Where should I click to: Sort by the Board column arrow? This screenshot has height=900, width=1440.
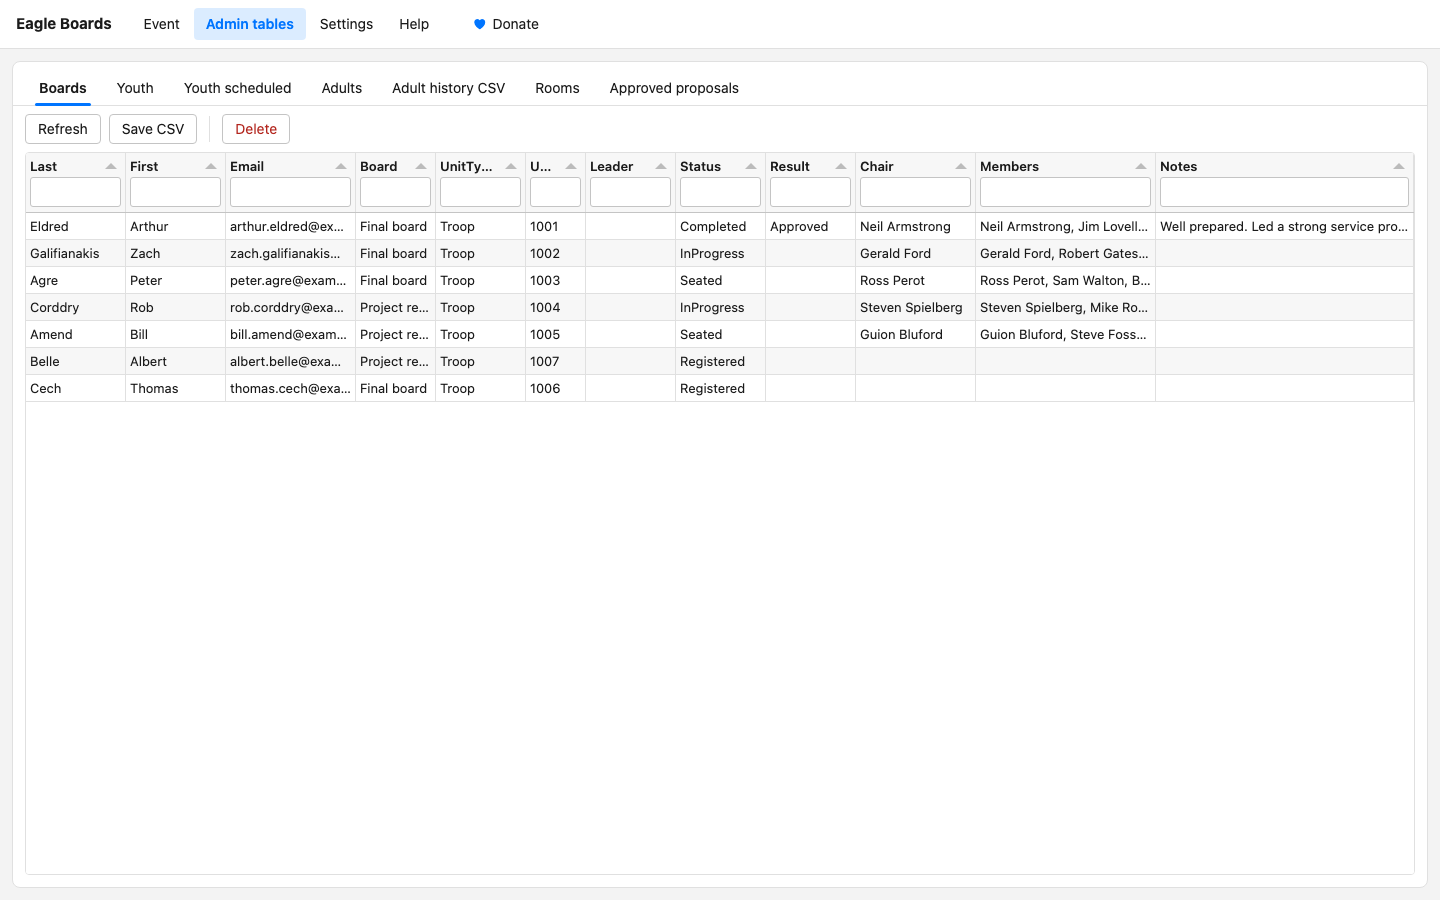coord(421,167)
